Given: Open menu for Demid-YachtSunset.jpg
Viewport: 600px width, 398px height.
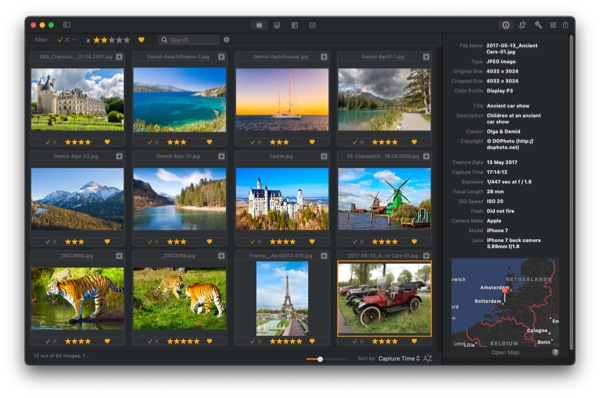Looking at the screenshot, I should point(324,57).
